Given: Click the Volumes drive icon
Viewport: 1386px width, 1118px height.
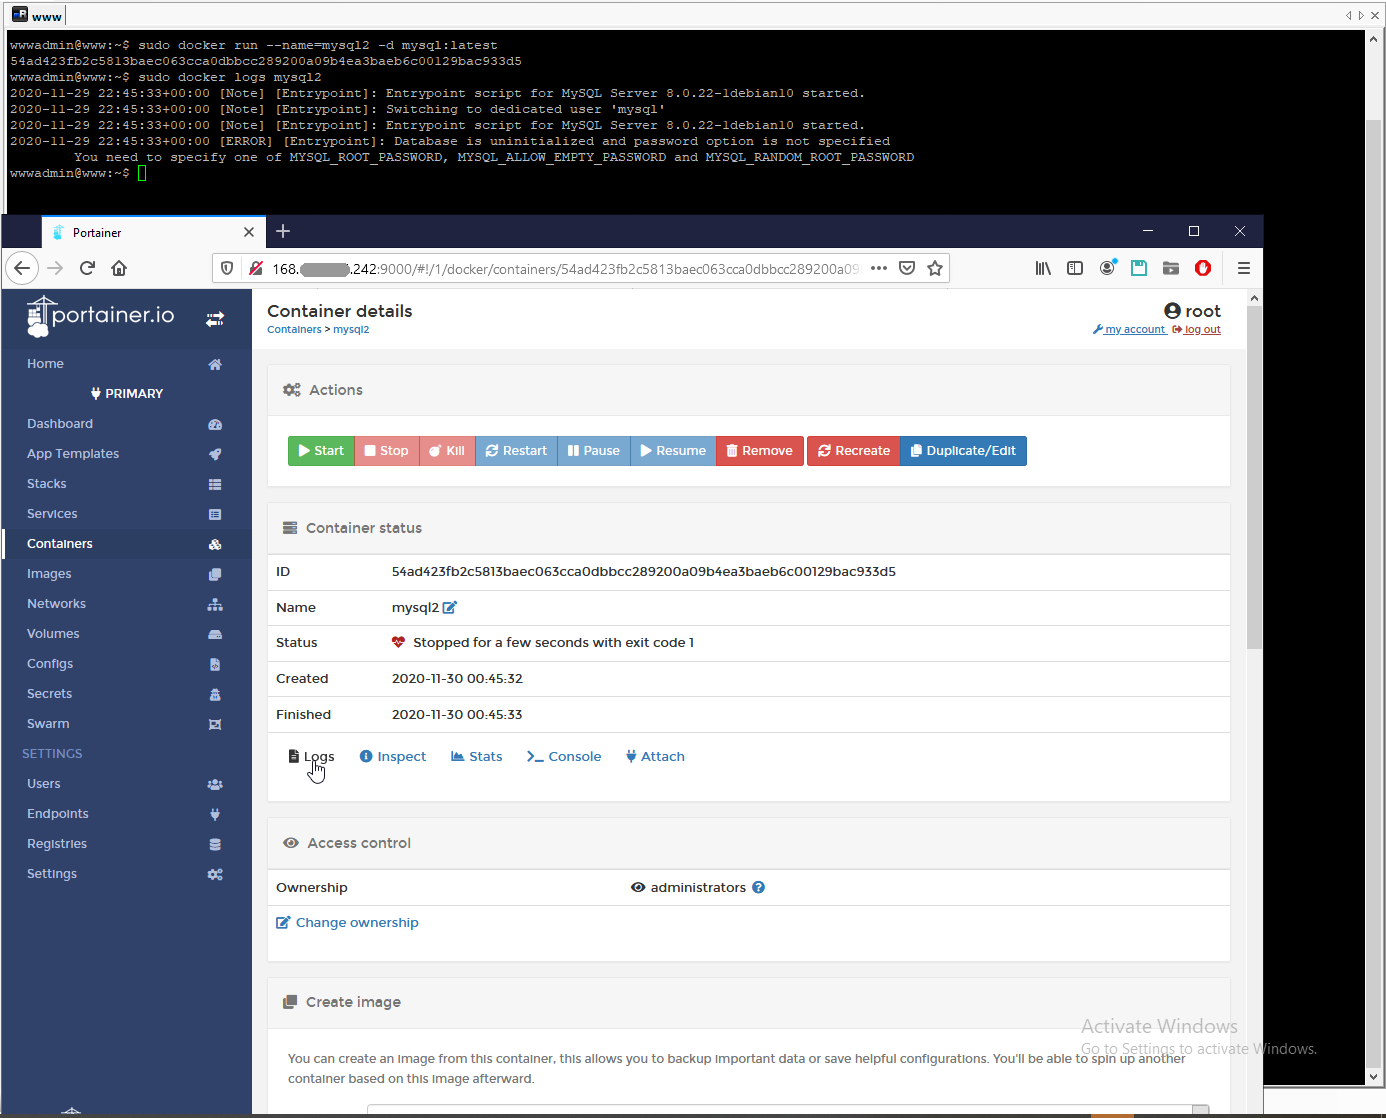Looking at the screenshot, I should pyautogui.click(x=215, y=635).
